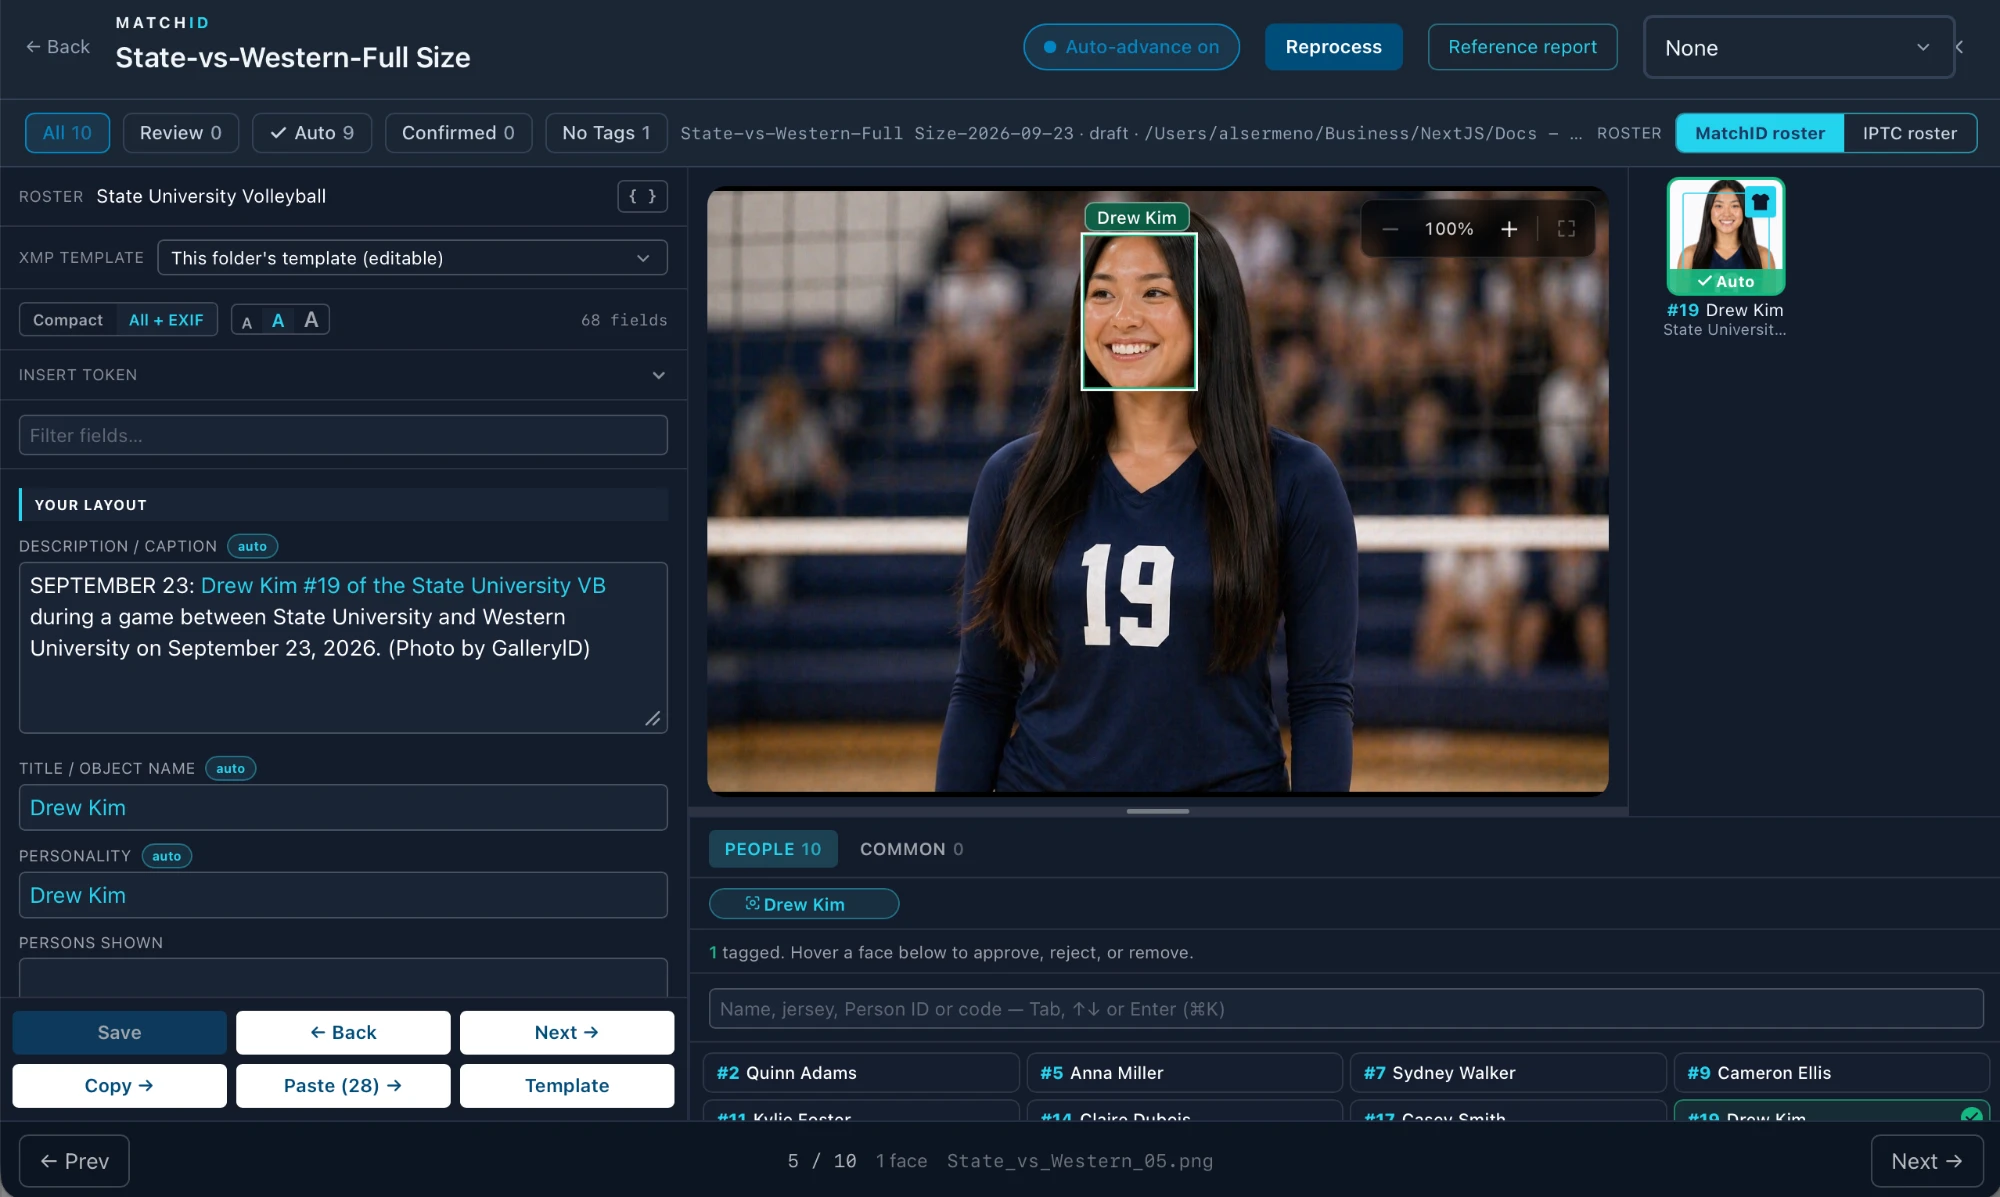2000x1197 pixels.
Task: Click the Drew Kim face box on photo
Action: tap(1139, 311)
